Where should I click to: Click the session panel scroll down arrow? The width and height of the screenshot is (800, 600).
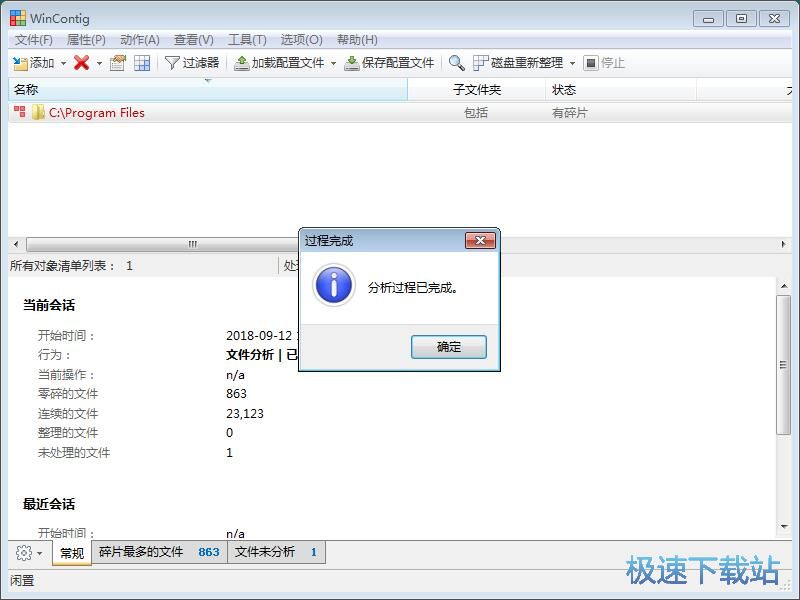[x=784, y=527]
